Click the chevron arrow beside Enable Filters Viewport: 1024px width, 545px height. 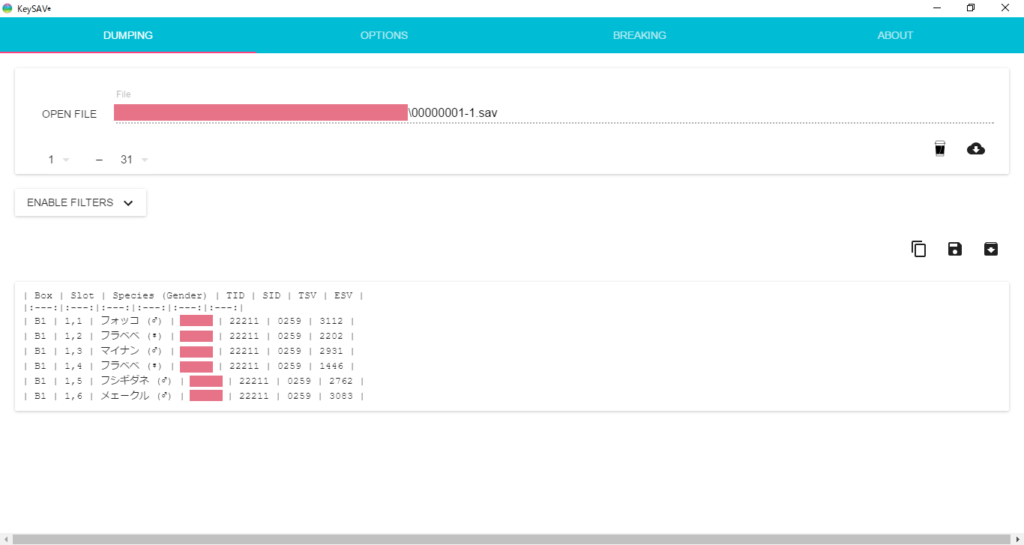point(128,203)
